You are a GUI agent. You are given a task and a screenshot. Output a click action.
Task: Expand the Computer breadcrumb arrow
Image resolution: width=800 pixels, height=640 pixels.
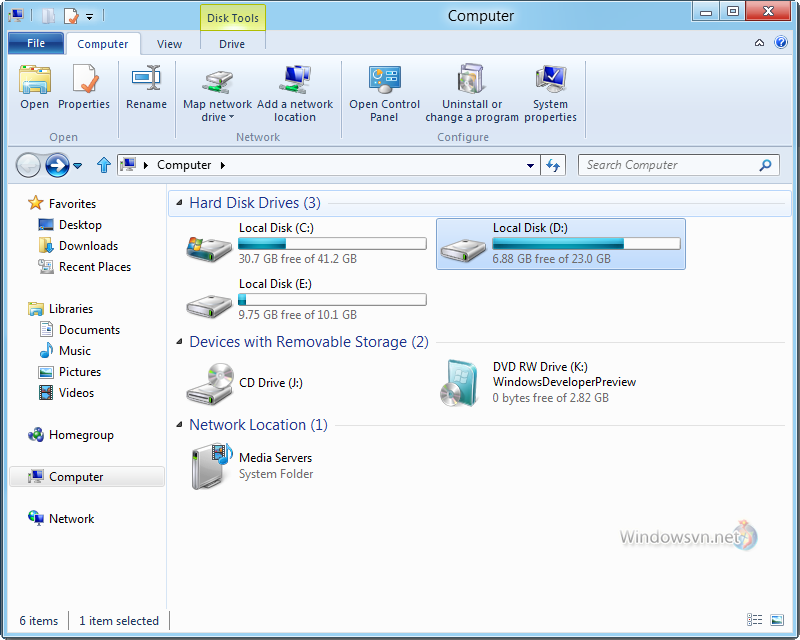222,165
